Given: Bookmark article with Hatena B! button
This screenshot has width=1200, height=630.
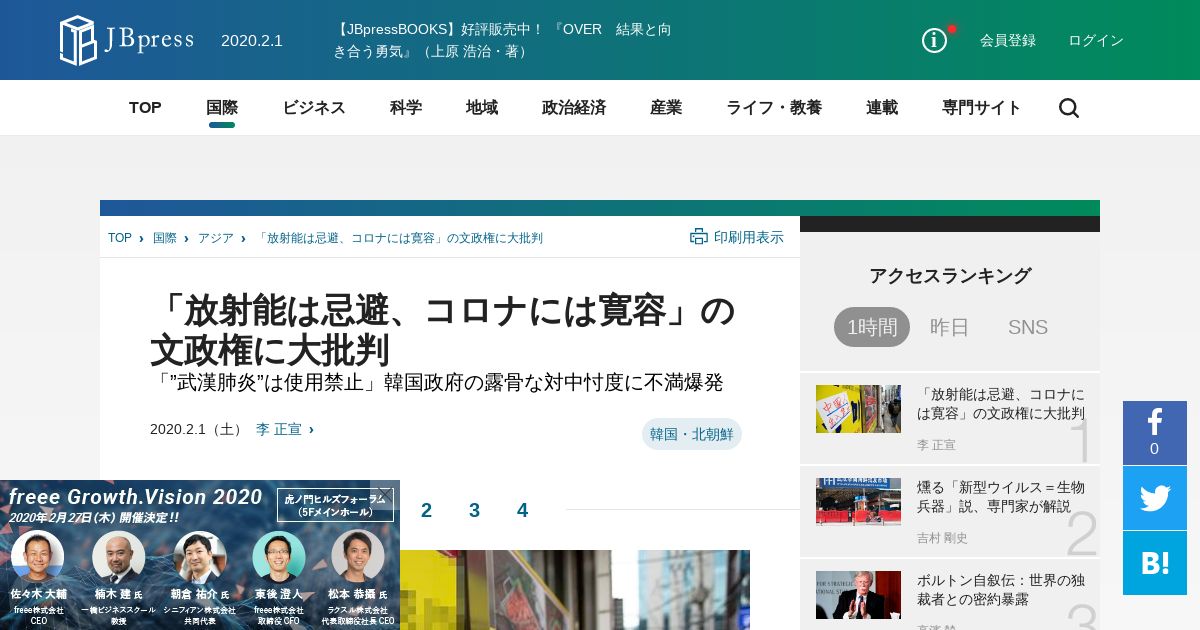Looking at the screenshot, I should (1155, 563).
